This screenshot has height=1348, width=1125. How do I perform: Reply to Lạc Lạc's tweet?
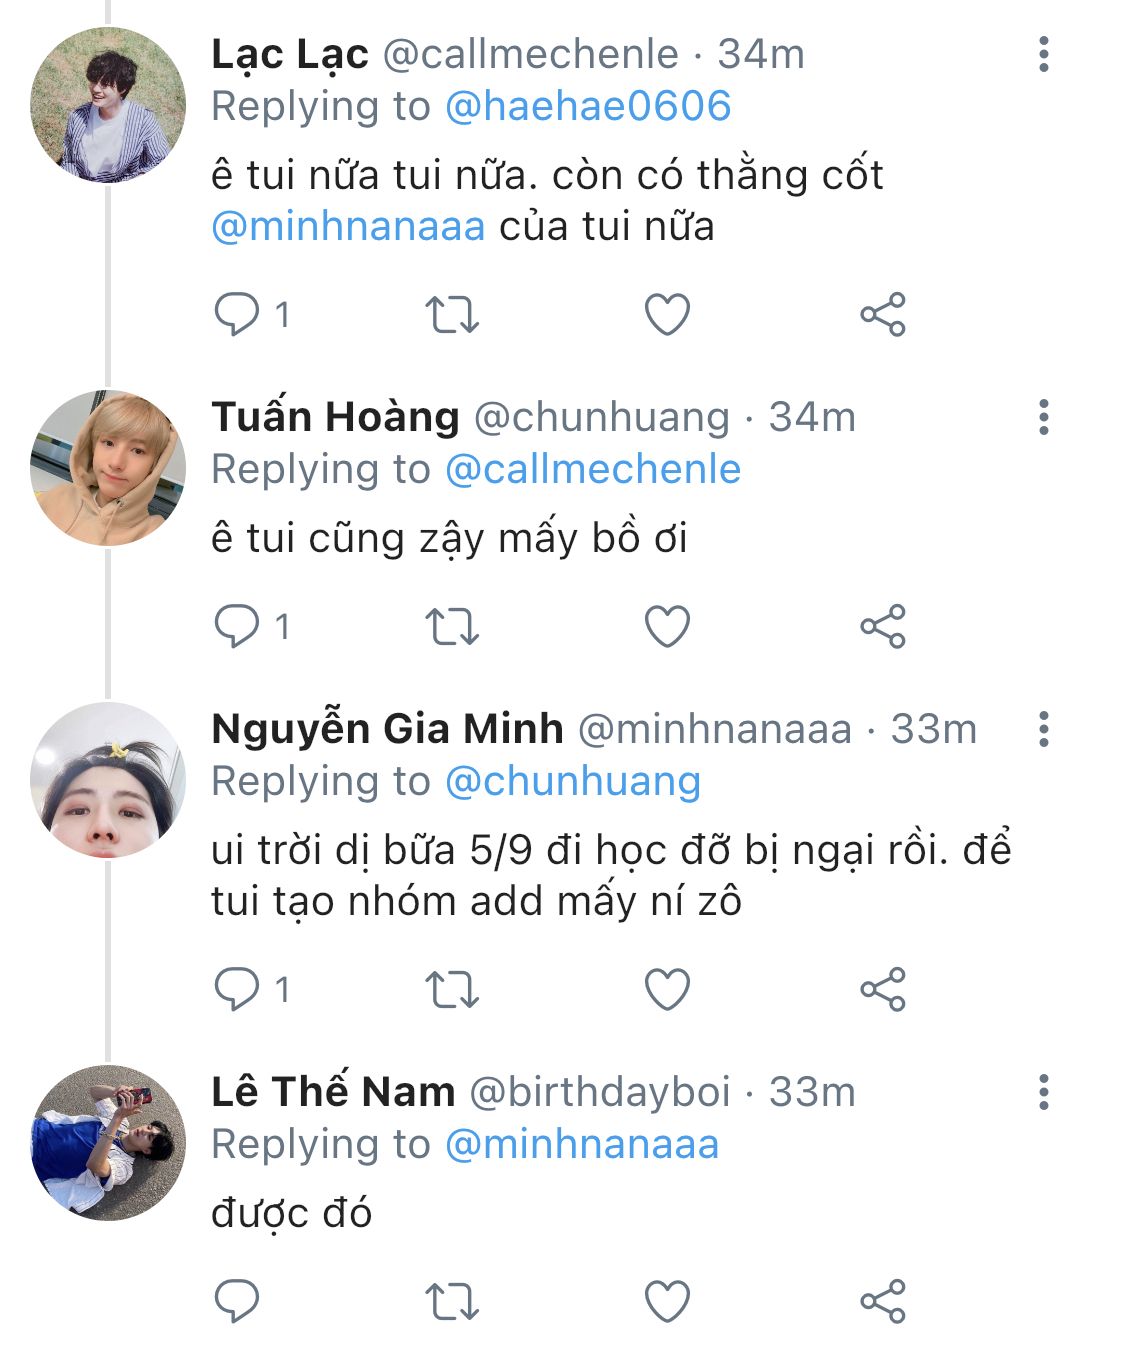[x=237, y=314]
